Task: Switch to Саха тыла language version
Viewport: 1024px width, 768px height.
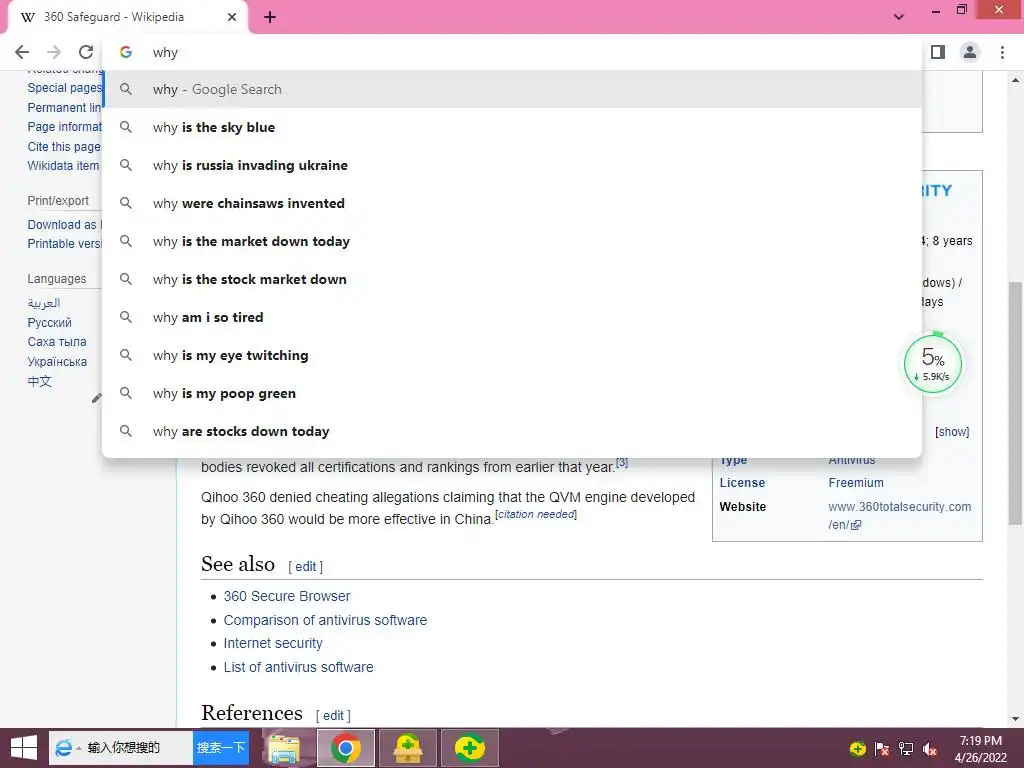Action: tap(57, 342)
